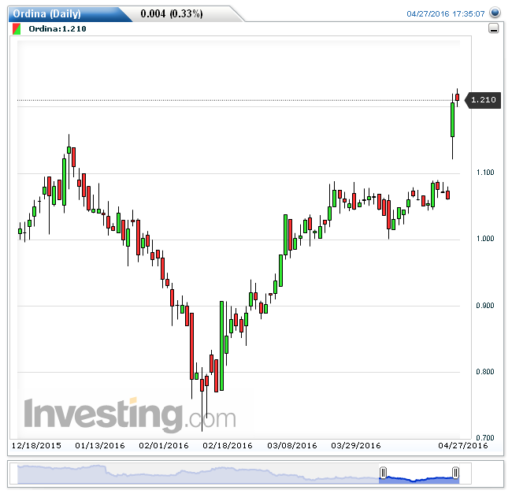Click the tall green breakout candle near 04/27/2016
Viewport: 512px width, 494px height.
coord(452,120)
